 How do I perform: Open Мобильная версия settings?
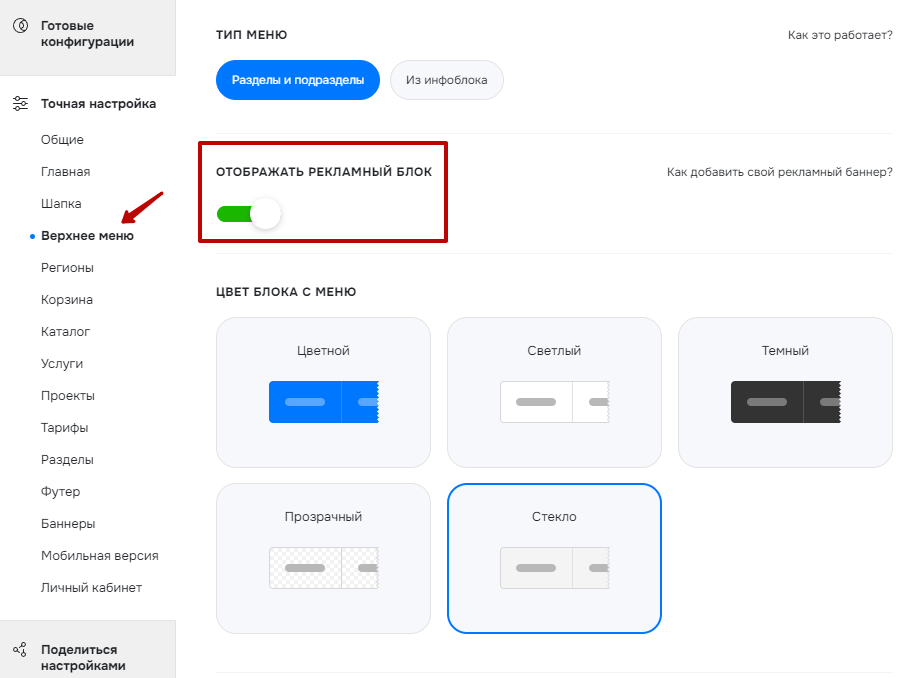point(100,556)
